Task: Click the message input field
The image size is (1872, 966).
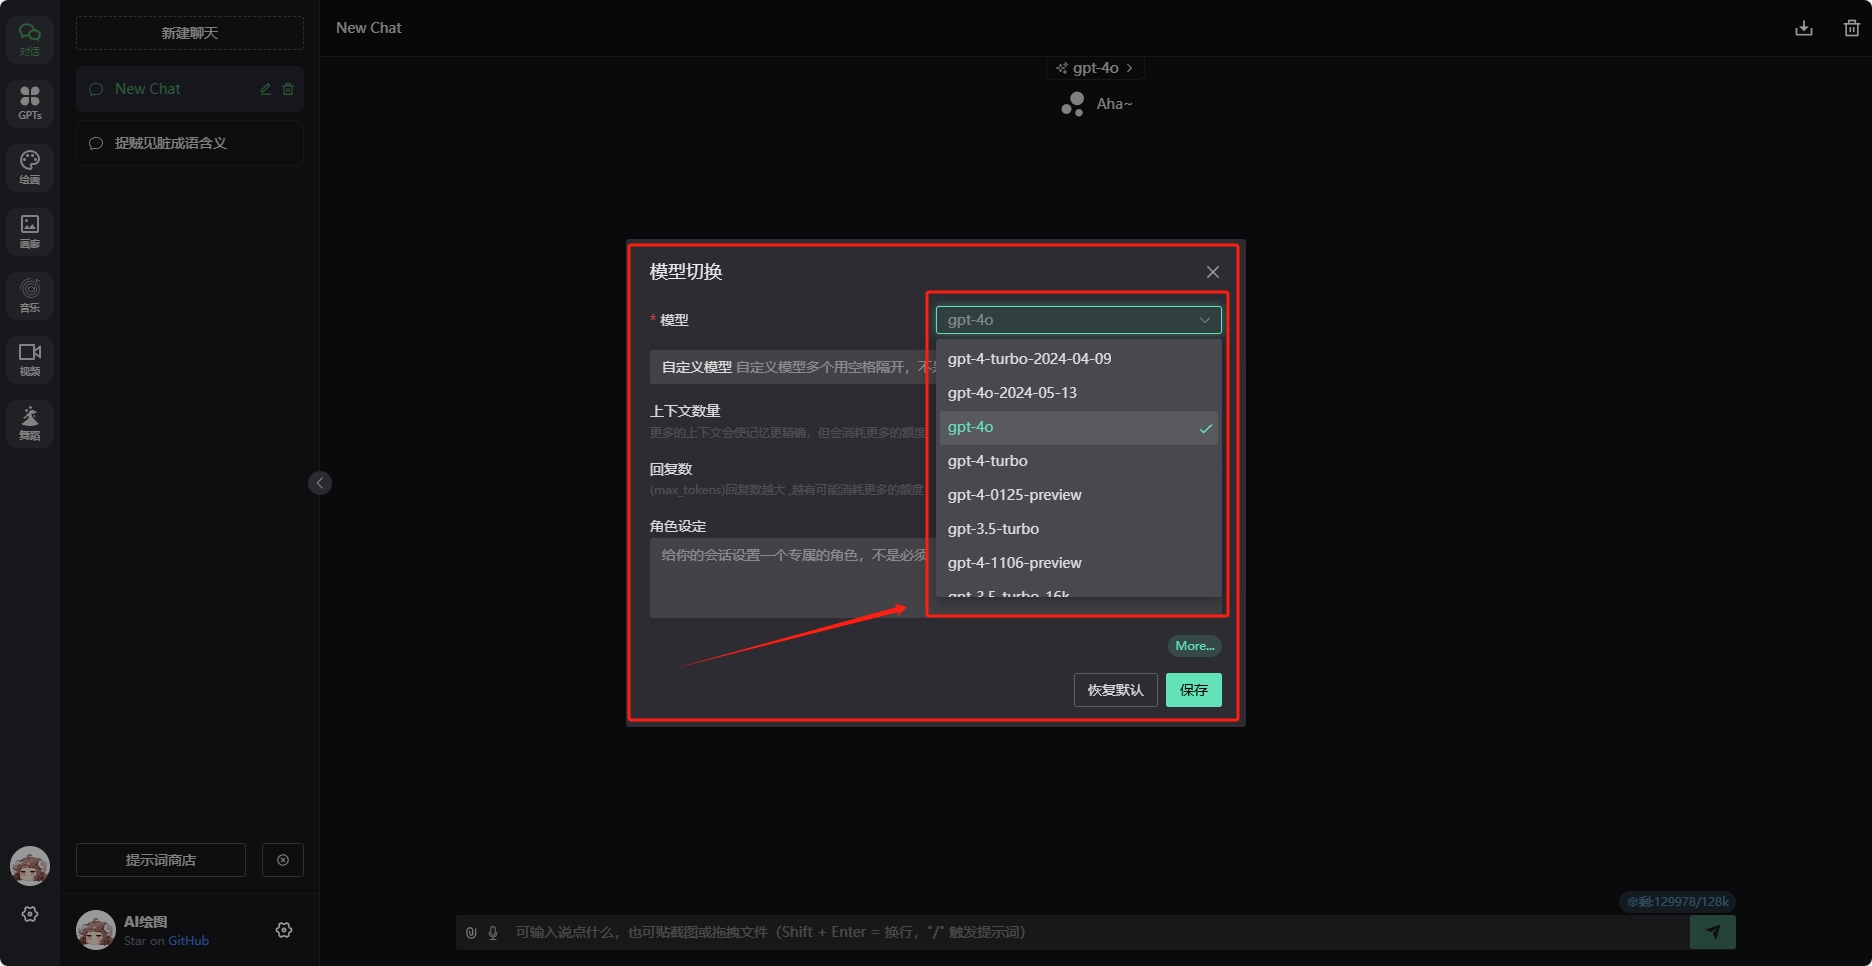Action: (x=1090, y=932)
